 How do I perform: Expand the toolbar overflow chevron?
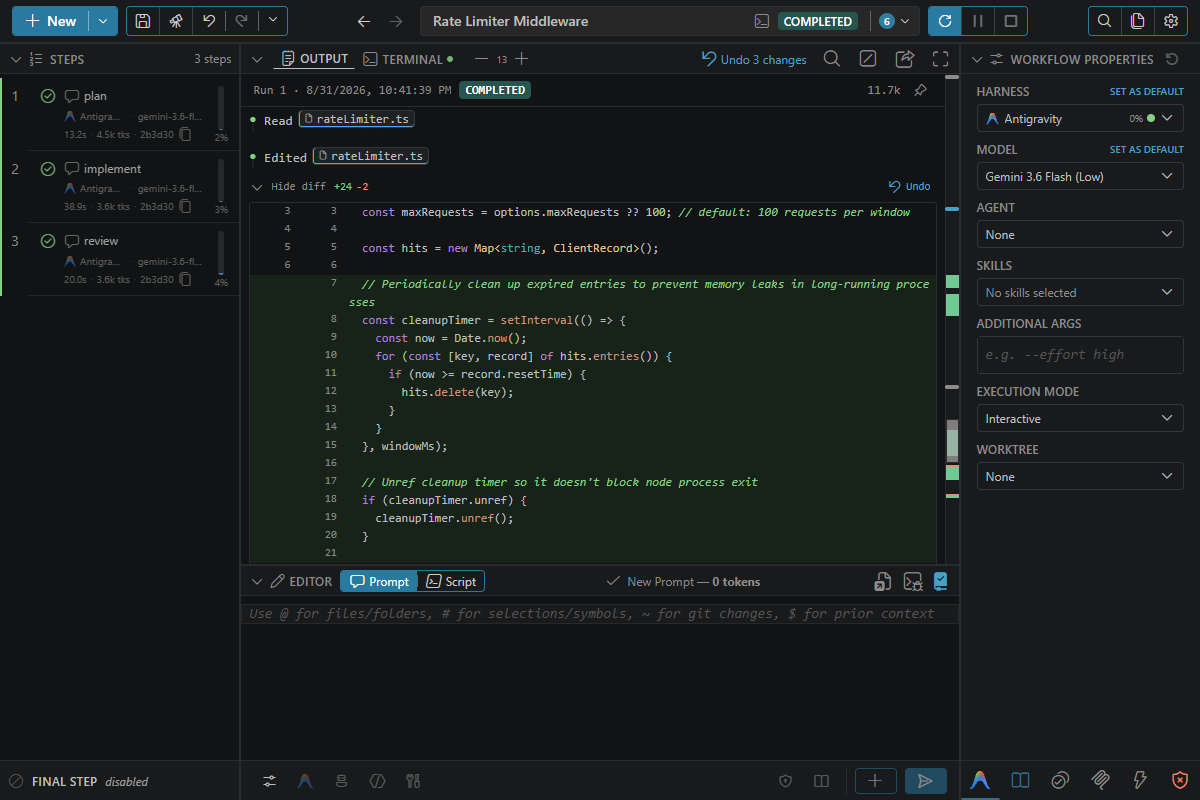pyautogui.click(x=272, y=21)
